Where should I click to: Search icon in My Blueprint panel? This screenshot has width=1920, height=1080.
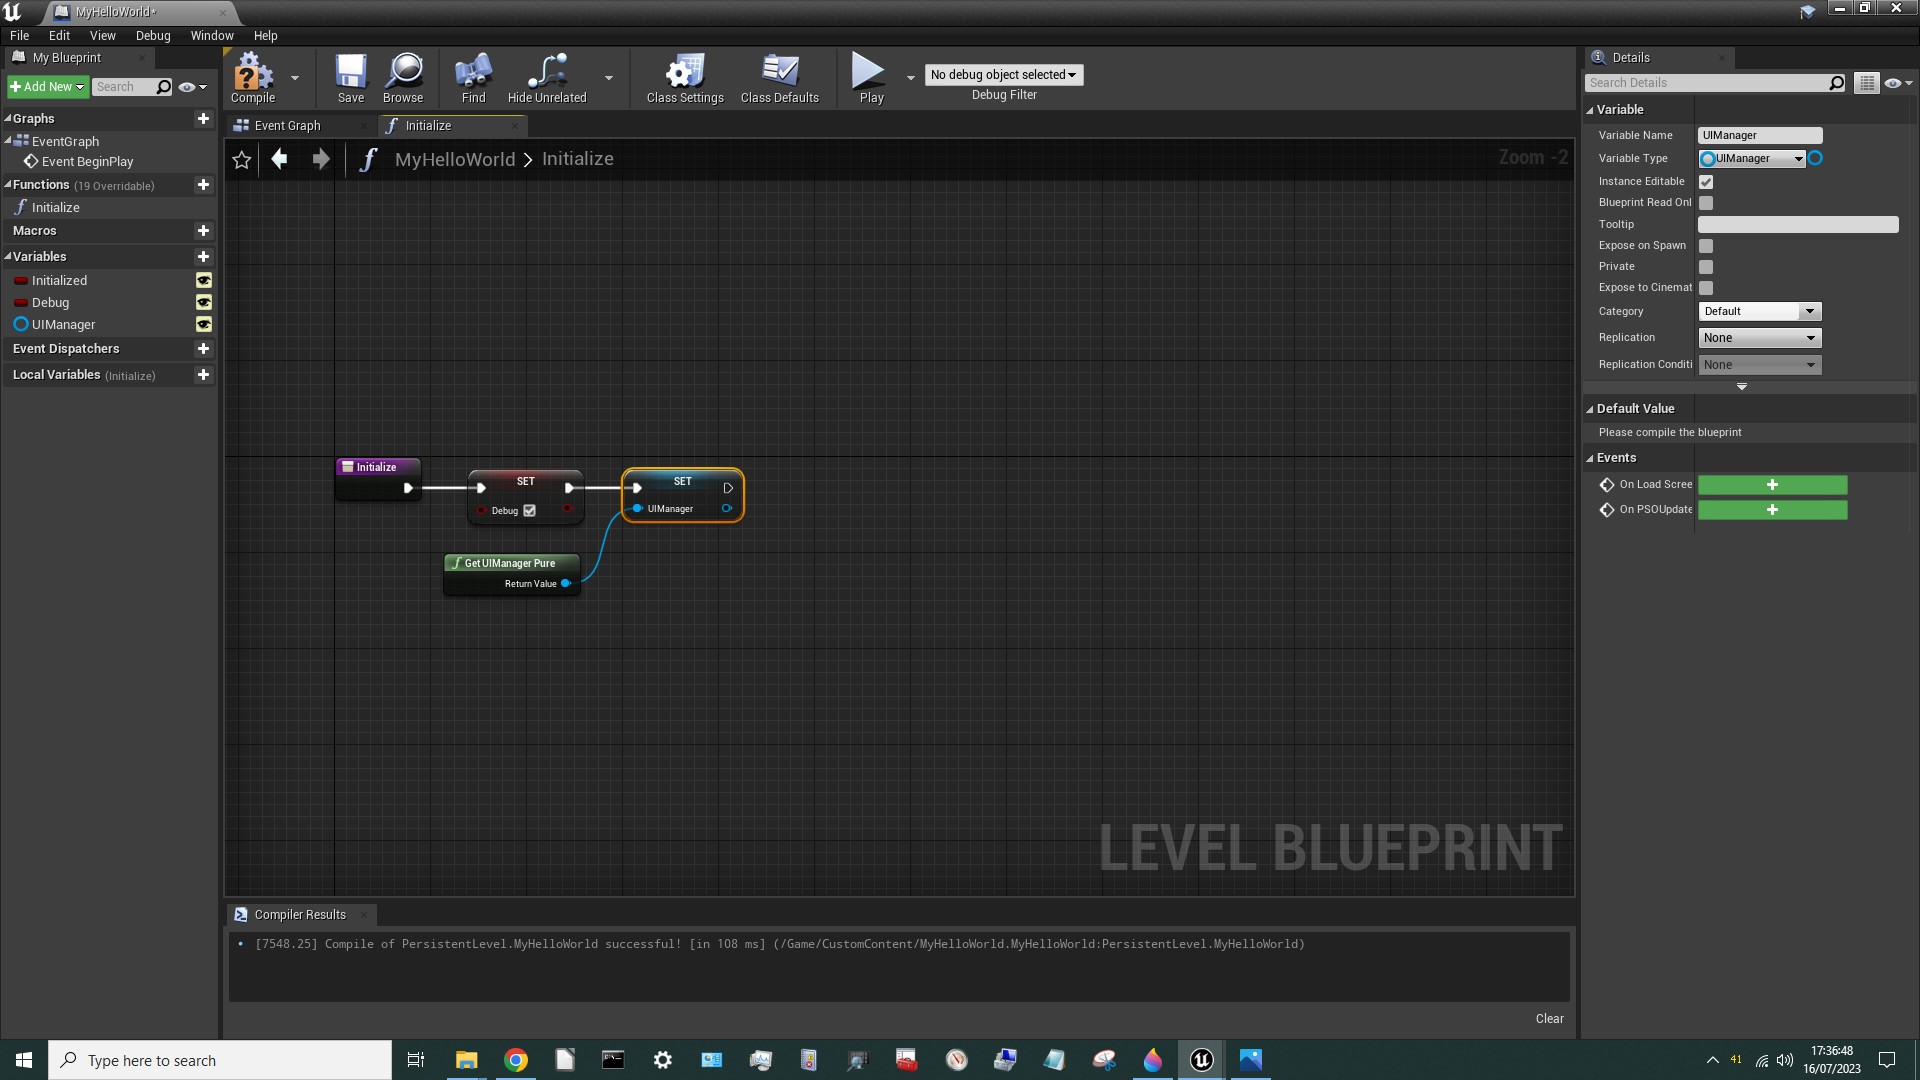[x=164, y=87]
